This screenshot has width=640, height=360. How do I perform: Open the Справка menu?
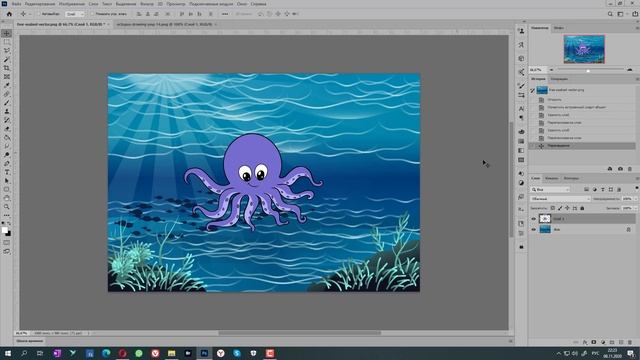point(258,4)
